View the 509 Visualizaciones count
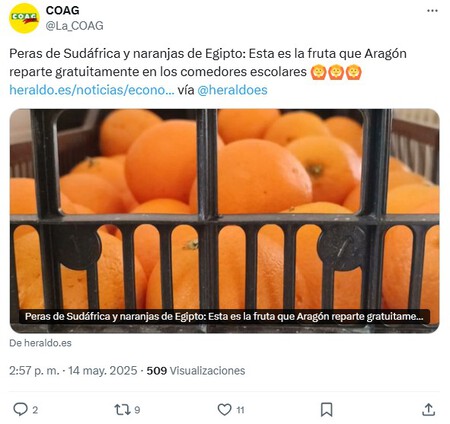 click(x=196, y=371)
